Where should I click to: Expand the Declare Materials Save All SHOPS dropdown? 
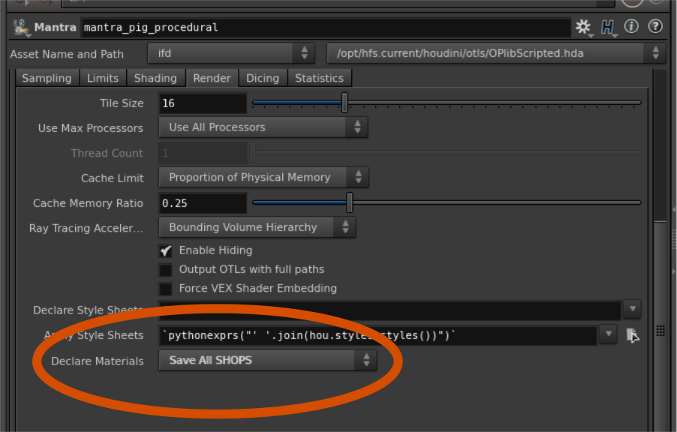267,360
